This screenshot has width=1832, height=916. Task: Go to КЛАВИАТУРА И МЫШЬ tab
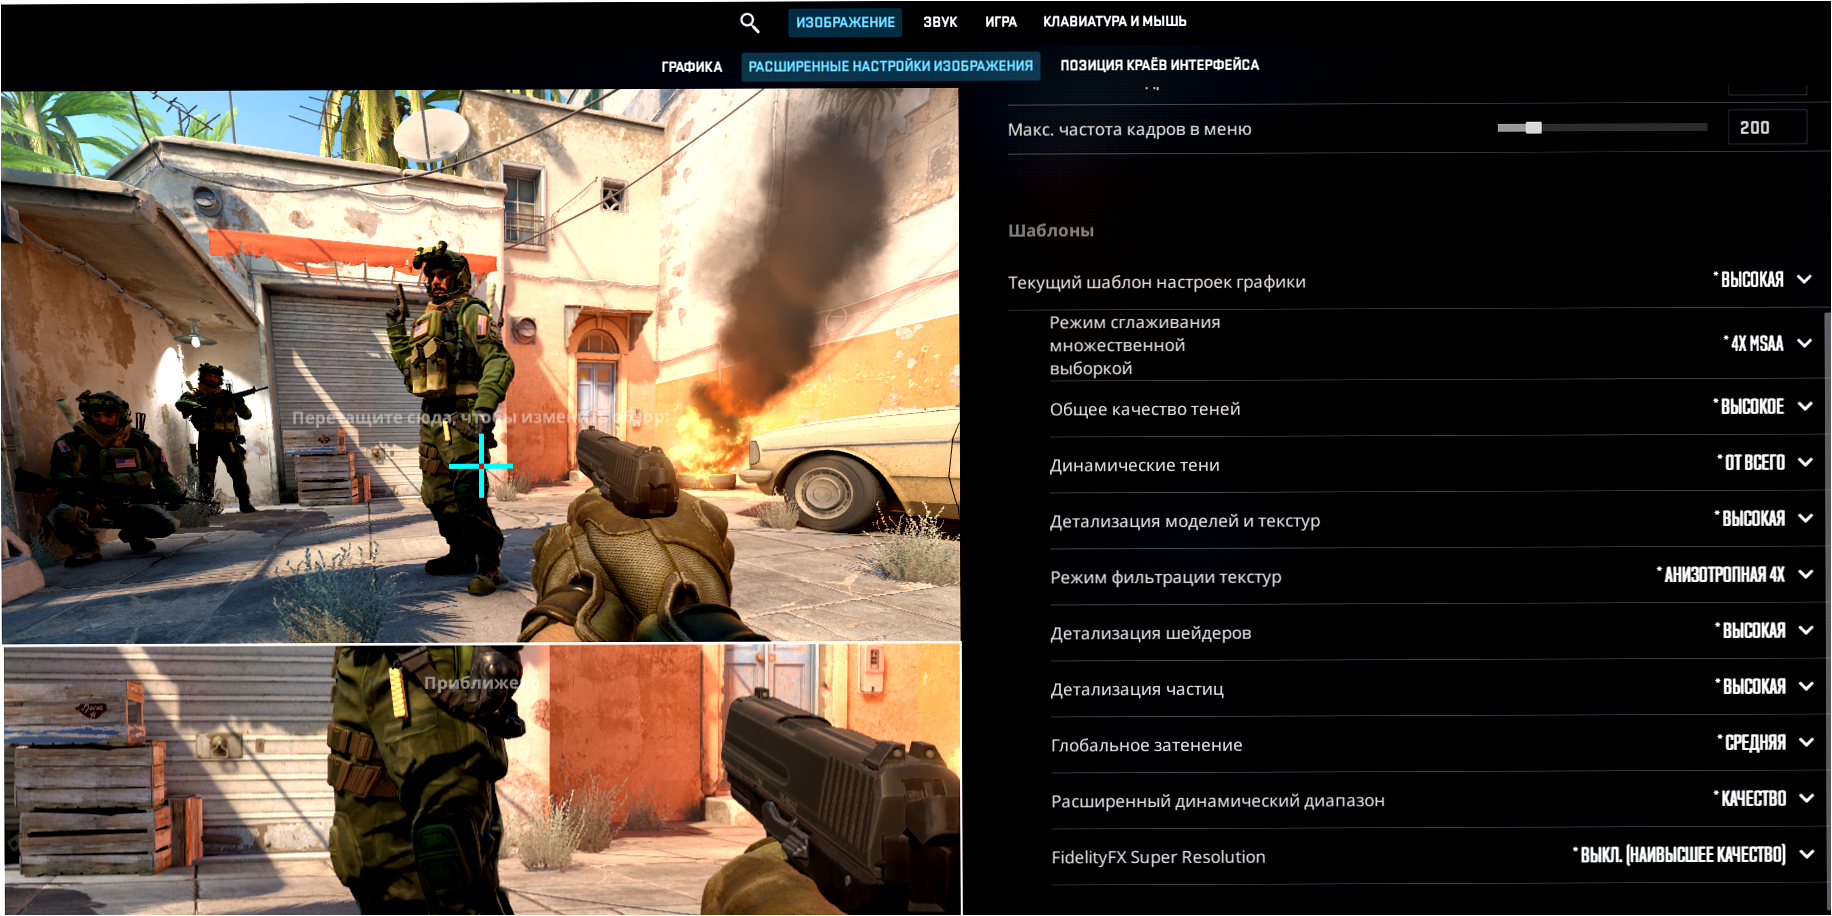pos(1115,21)
